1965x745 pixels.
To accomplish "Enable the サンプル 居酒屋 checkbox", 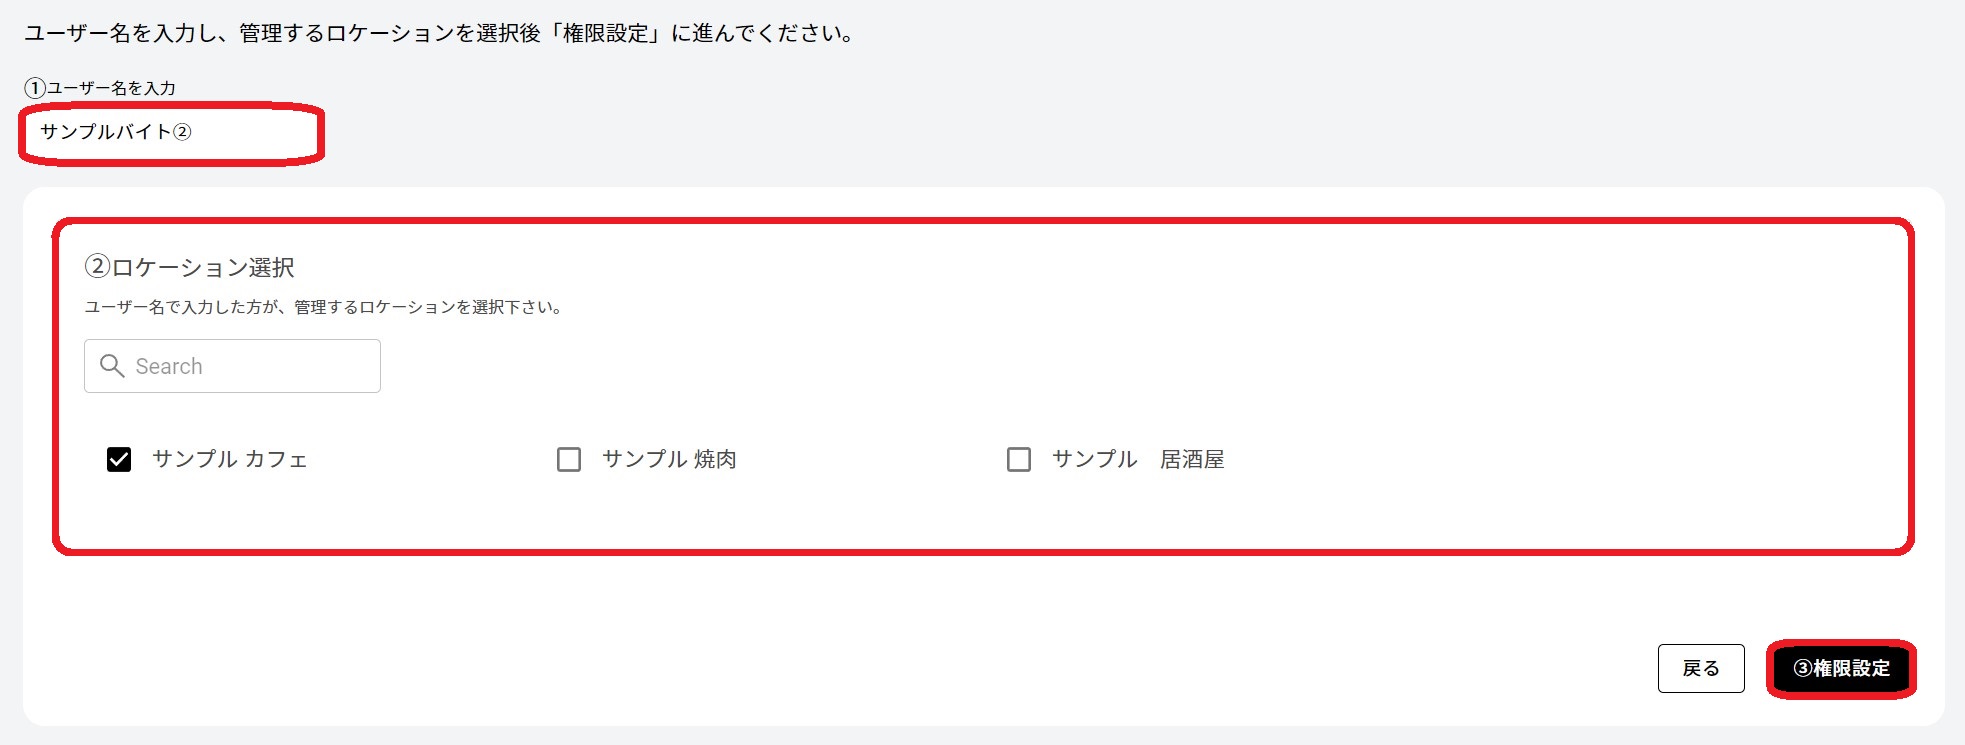I will pyautogui.click(x=1019, y=459).
